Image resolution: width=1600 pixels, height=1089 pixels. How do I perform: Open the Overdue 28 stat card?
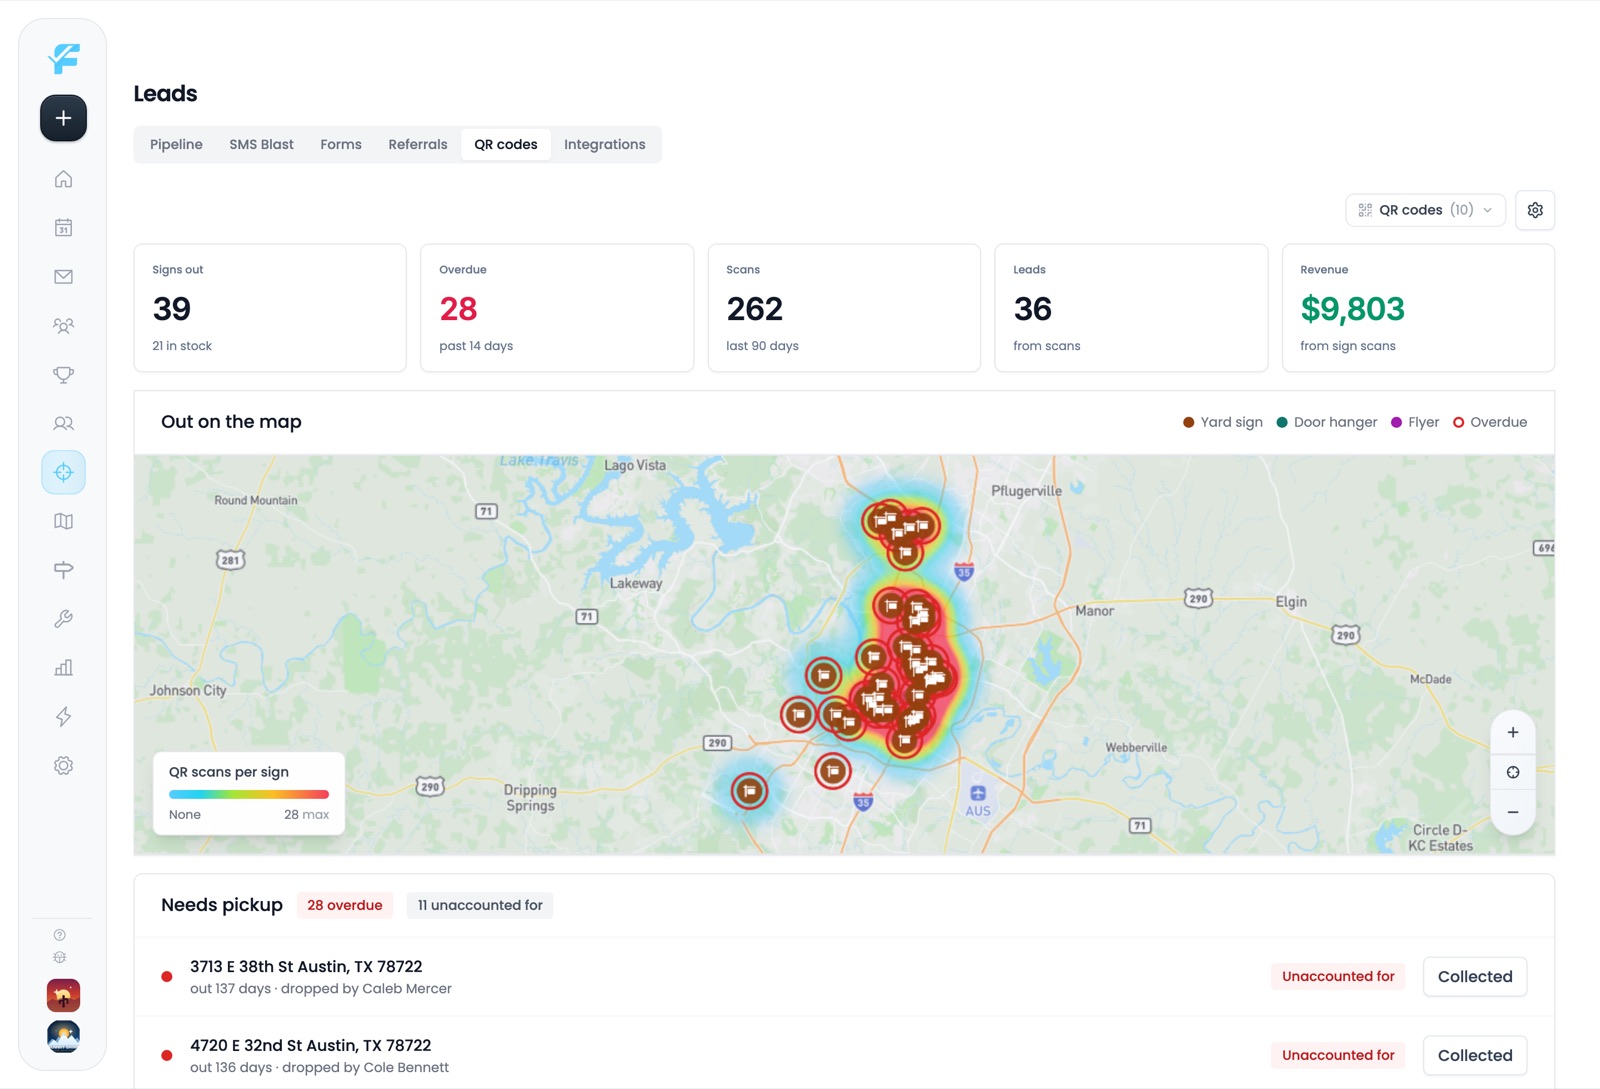[x=557, y=308]
